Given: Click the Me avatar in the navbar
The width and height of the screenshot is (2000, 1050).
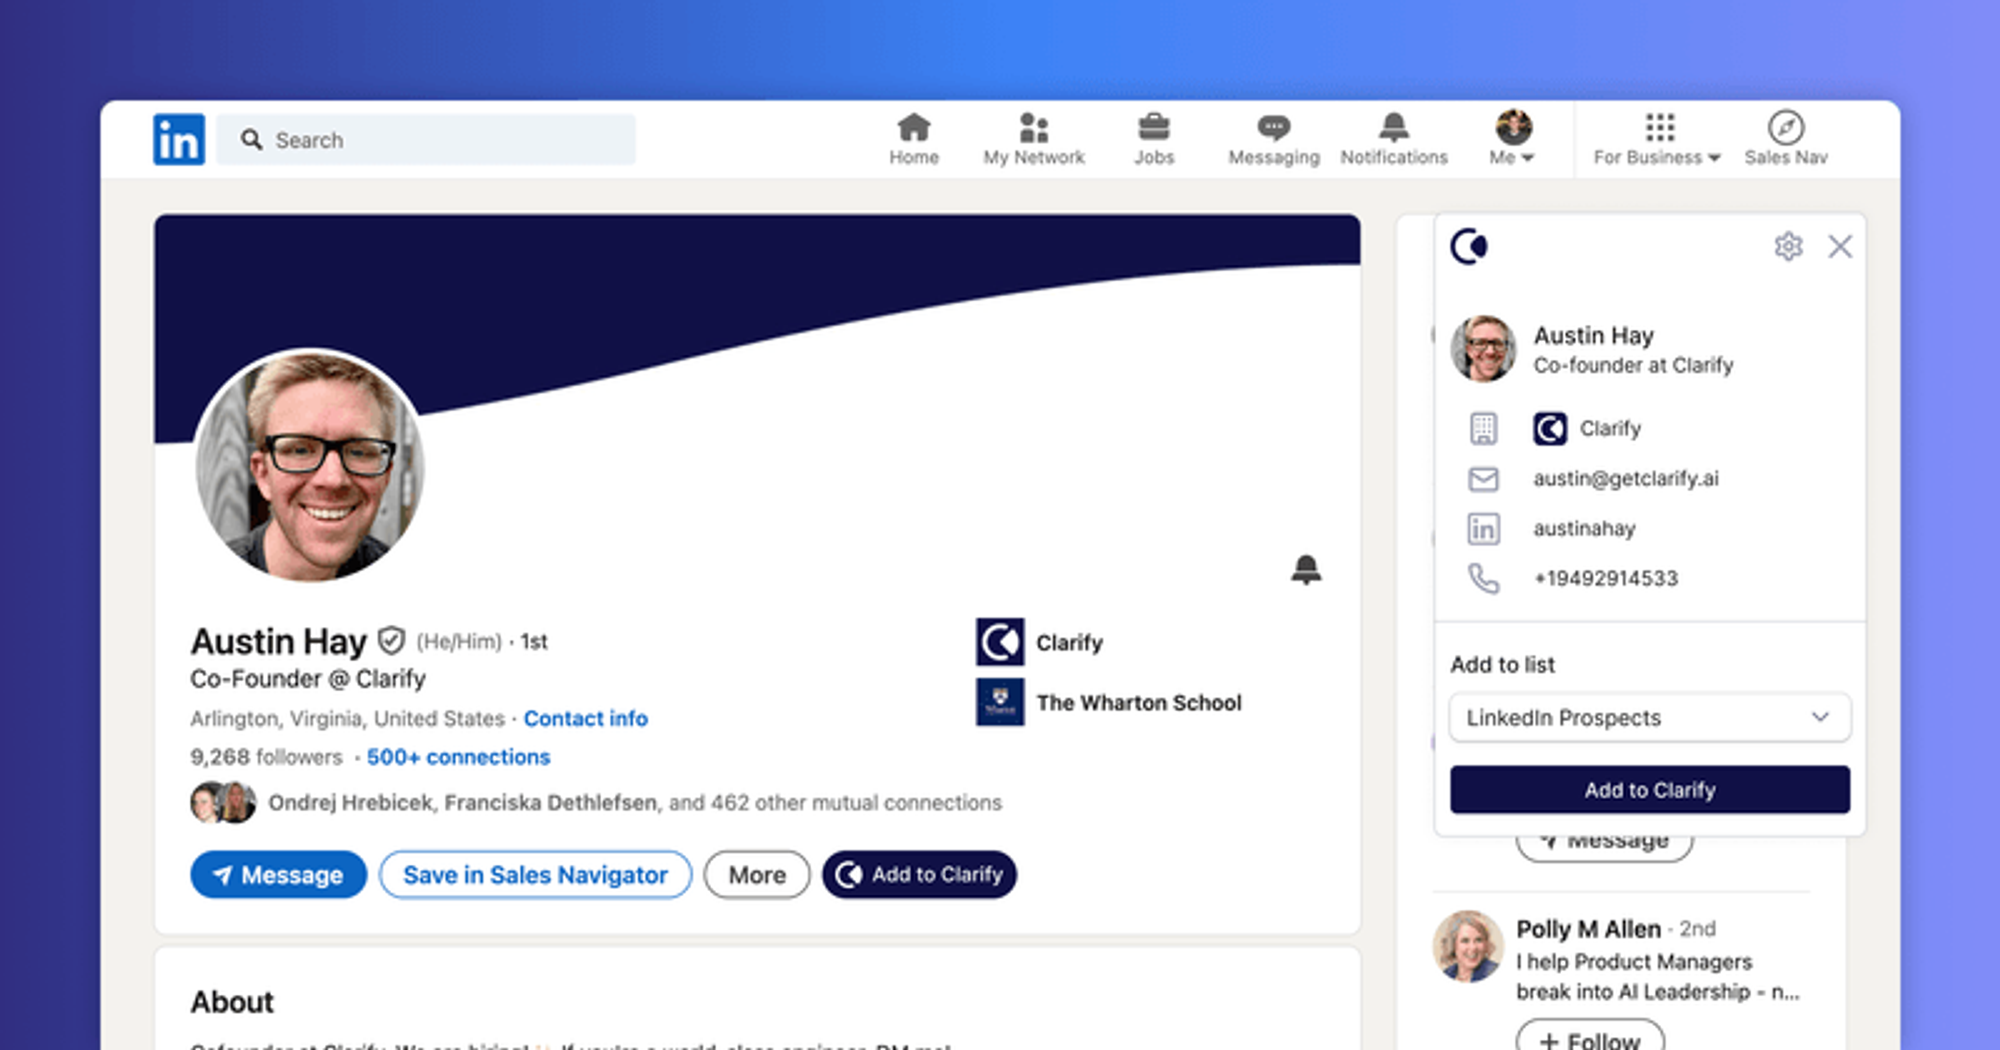Looking at the screenshot, I should pyautogui.click(x=1514, y=127).
